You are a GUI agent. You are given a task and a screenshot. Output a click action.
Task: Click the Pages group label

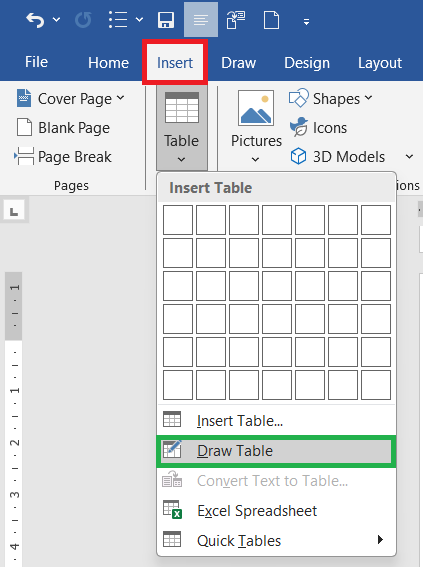[71, 186]
